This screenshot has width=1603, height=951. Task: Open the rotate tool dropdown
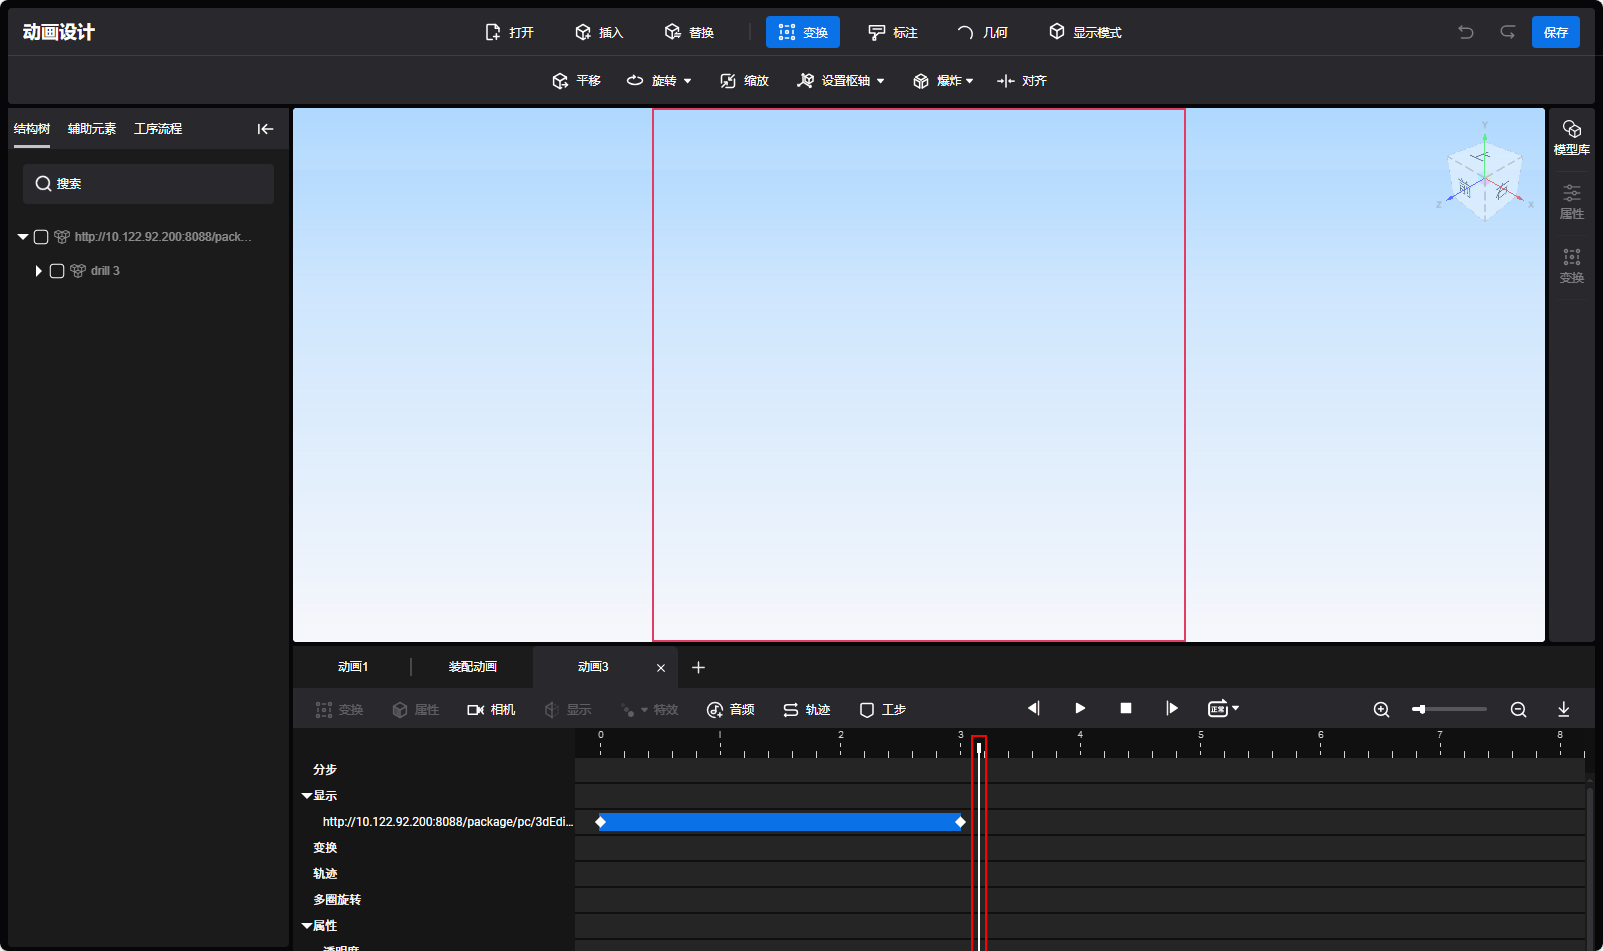(x=688, y=81)
